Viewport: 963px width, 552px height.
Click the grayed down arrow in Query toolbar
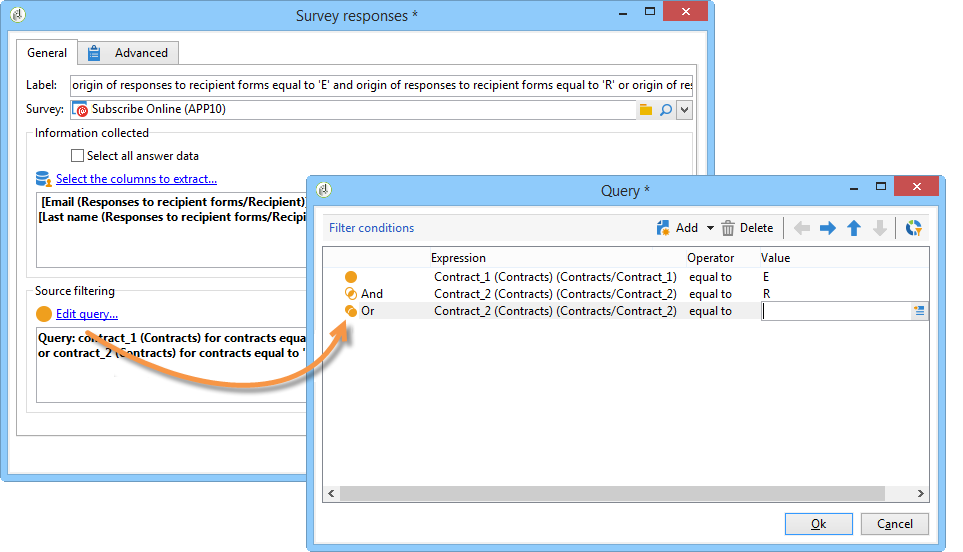point(880,228)
